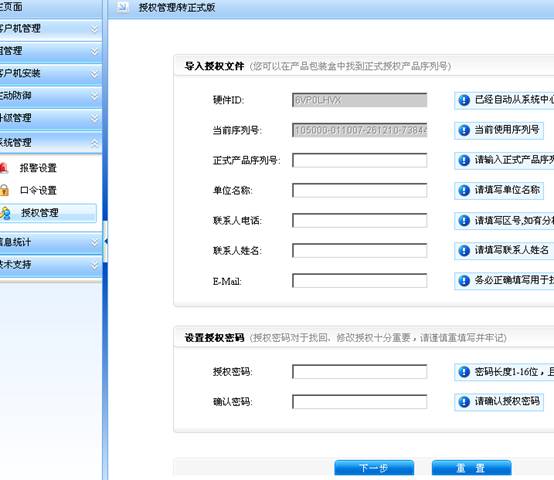Click the 重置 button

(x=471, y=468)
